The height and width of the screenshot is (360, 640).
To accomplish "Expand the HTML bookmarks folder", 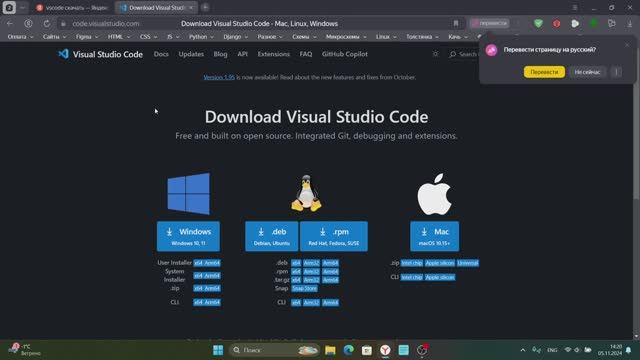I will [118, 37].
